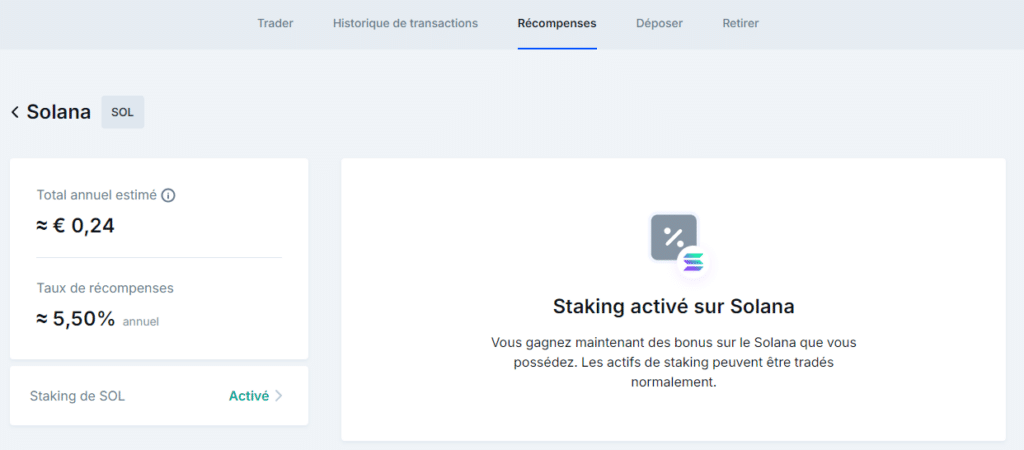The width and height of the screenshot is (1024, 450).
Task: Open the Trader tab
Action: click(275, 24)
